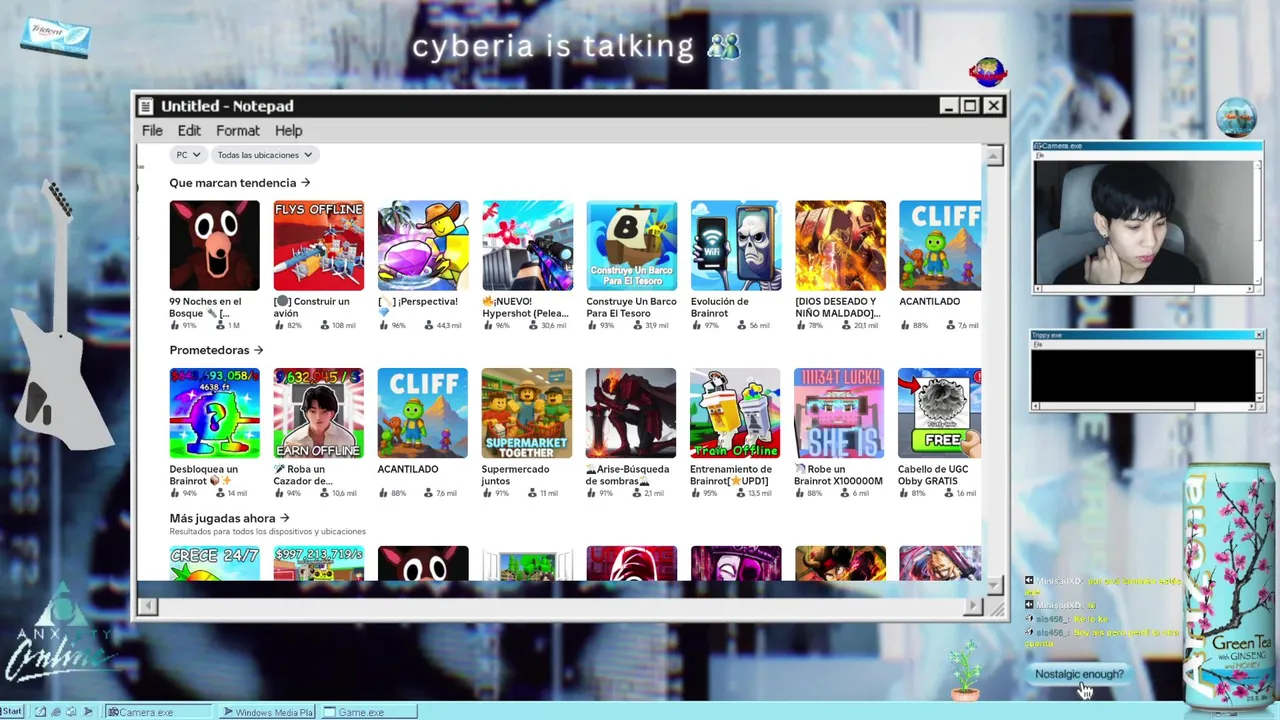This screenshot has width=1280, height=720.
Task: Click Trippy.exe horizontal scrollbar right arrow
Action: [x=1250, y=406]
